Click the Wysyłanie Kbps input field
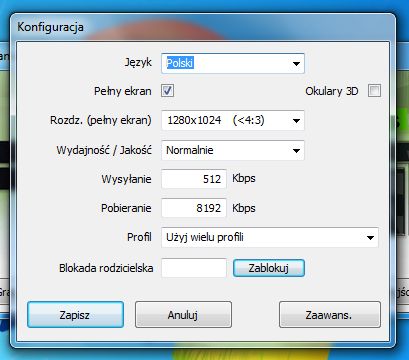This screenshot has height=360, width=409. tap(194, 179)
